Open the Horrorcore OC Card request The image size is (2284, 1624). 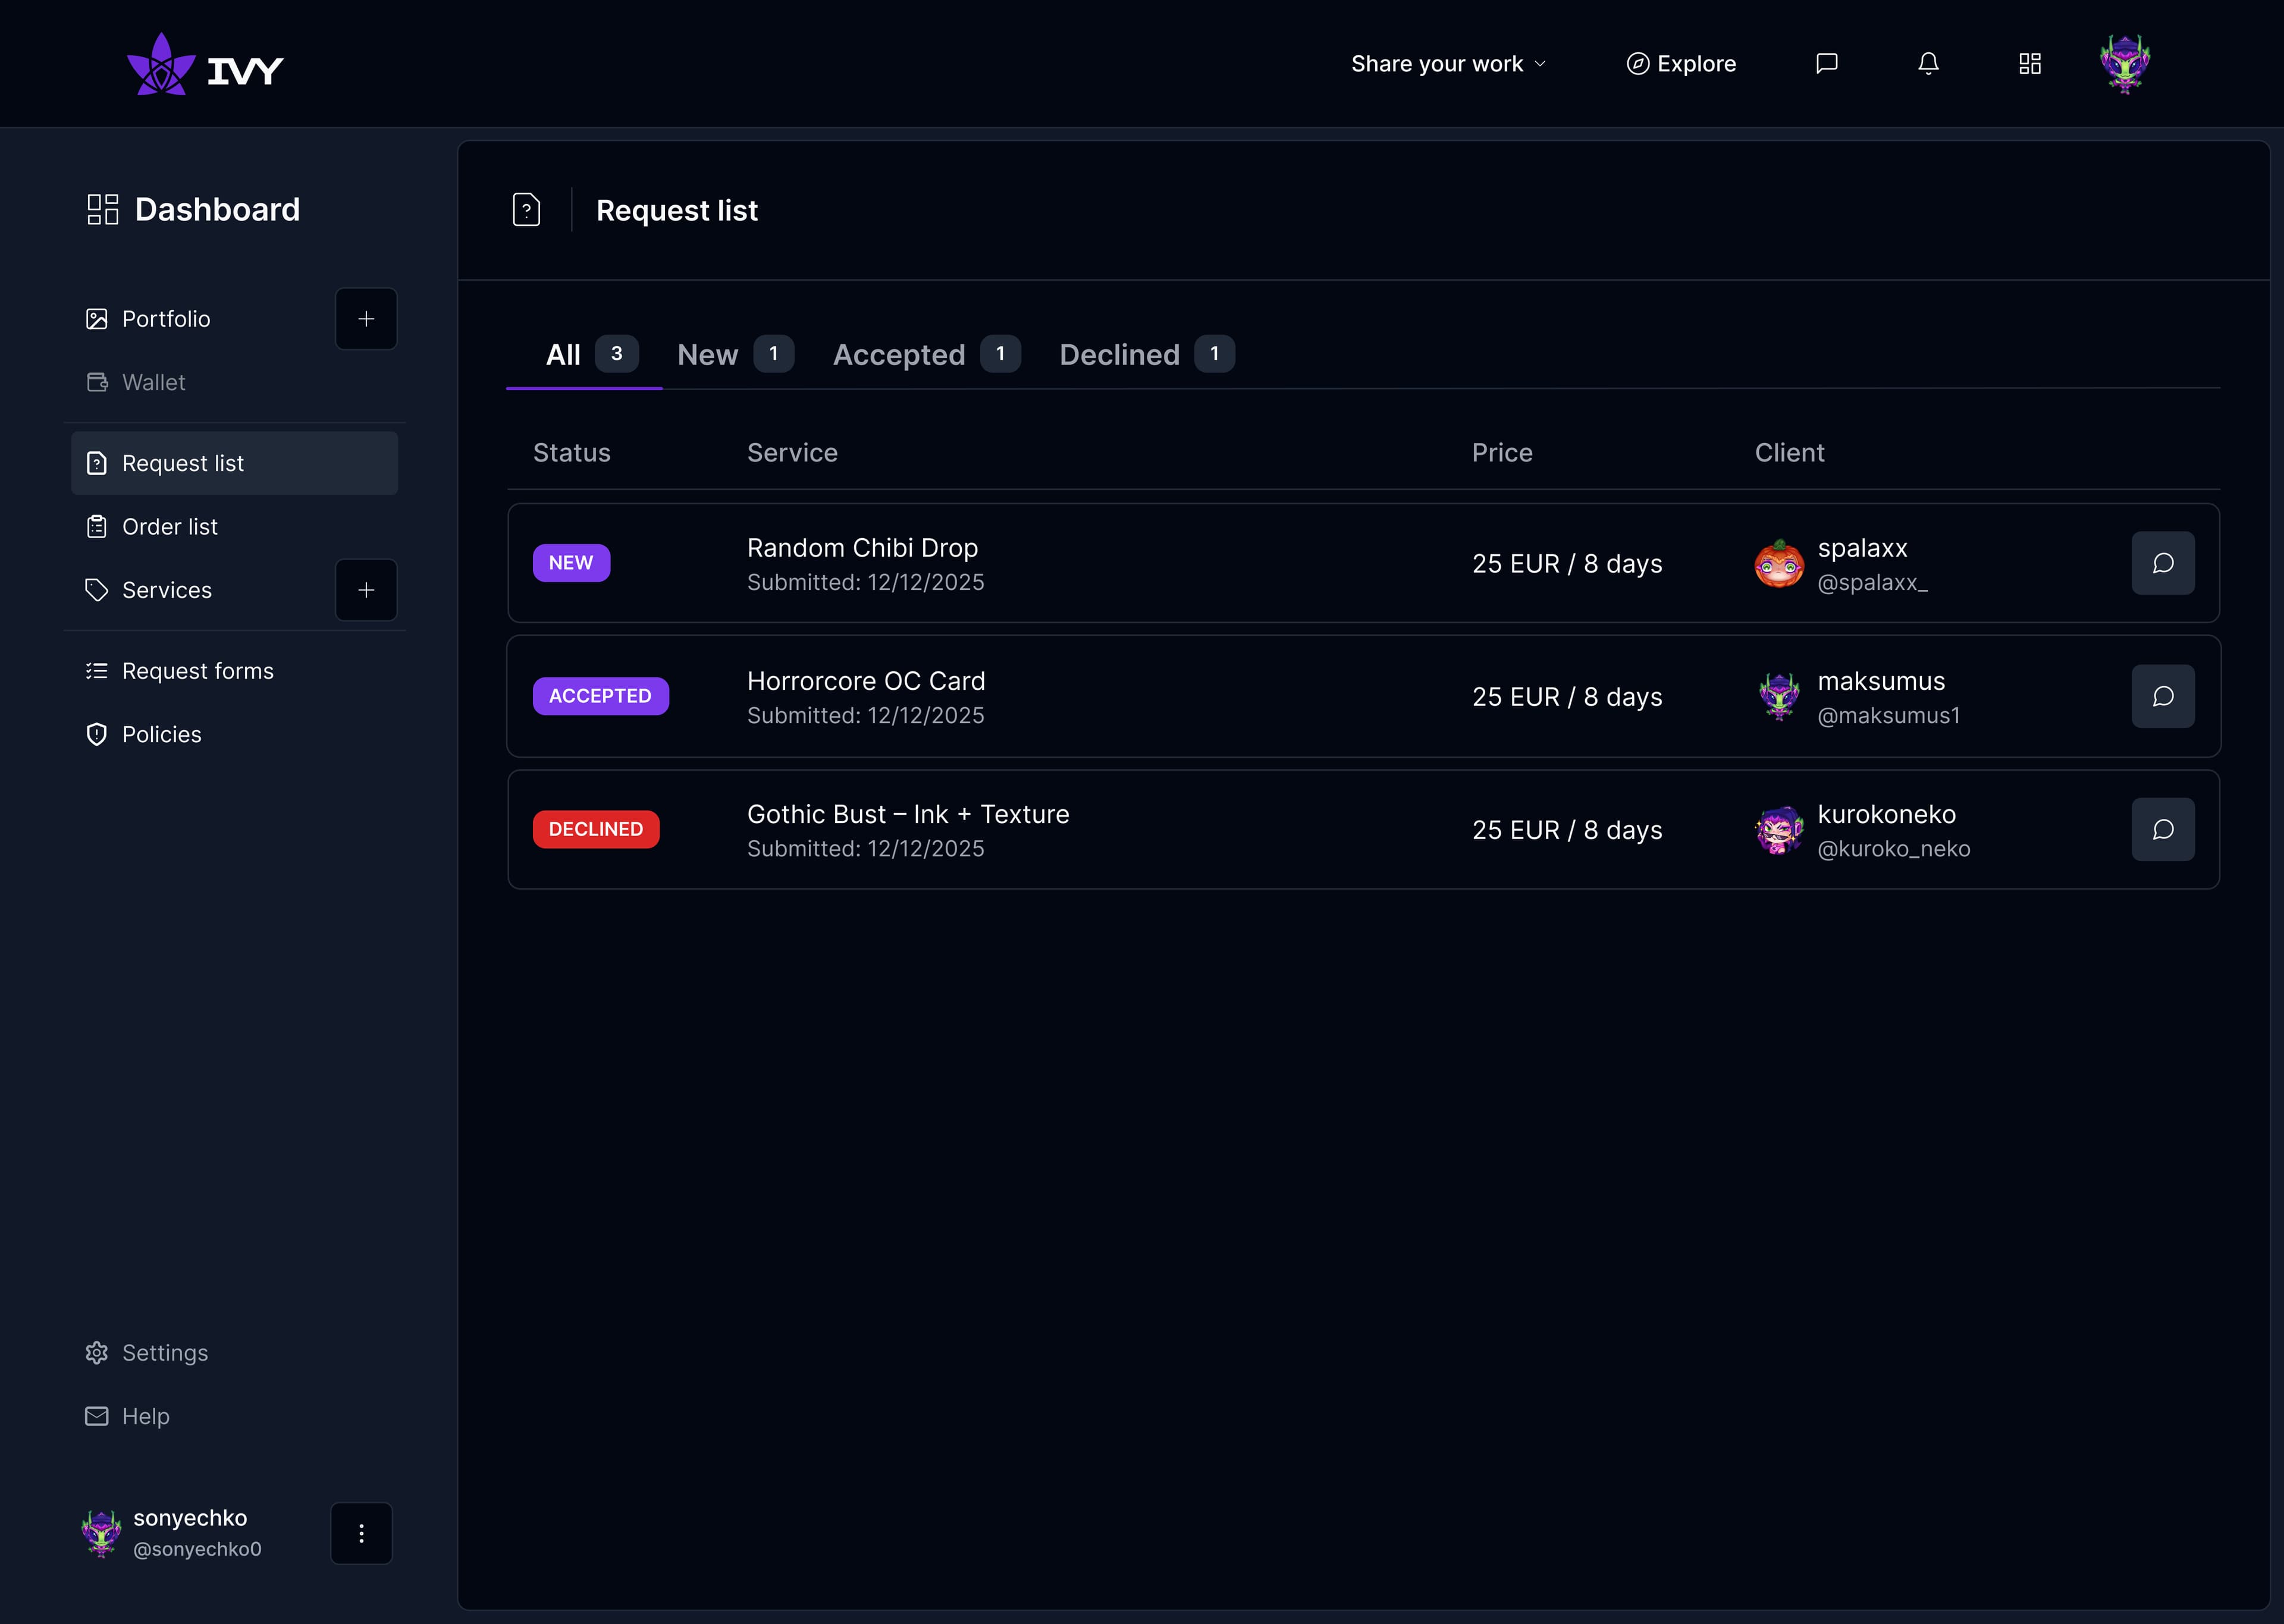(1363, 696)
